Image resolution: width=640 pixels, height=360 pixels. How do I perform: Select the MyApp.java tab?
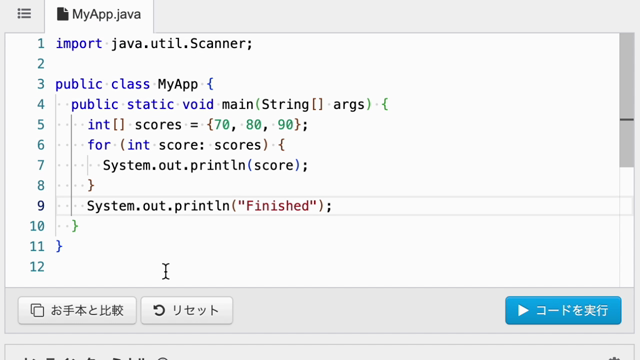click(99, 16)
